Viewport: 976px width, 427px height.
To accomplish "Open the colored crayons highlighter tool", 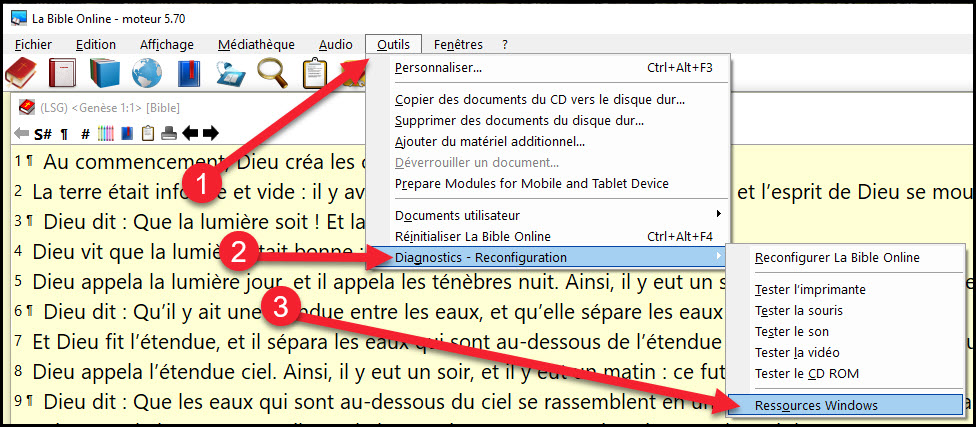I will (x=106, y=133).
